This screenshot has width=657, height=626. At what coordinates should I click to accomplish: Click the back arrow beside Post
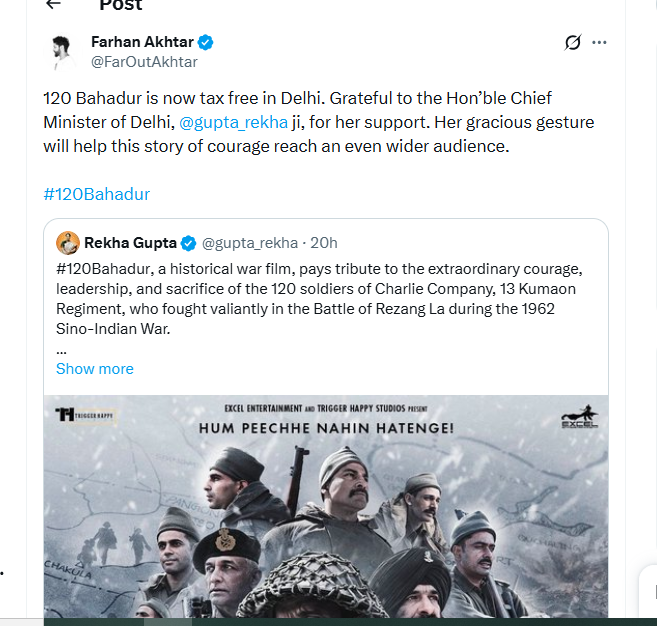[53, 5]
